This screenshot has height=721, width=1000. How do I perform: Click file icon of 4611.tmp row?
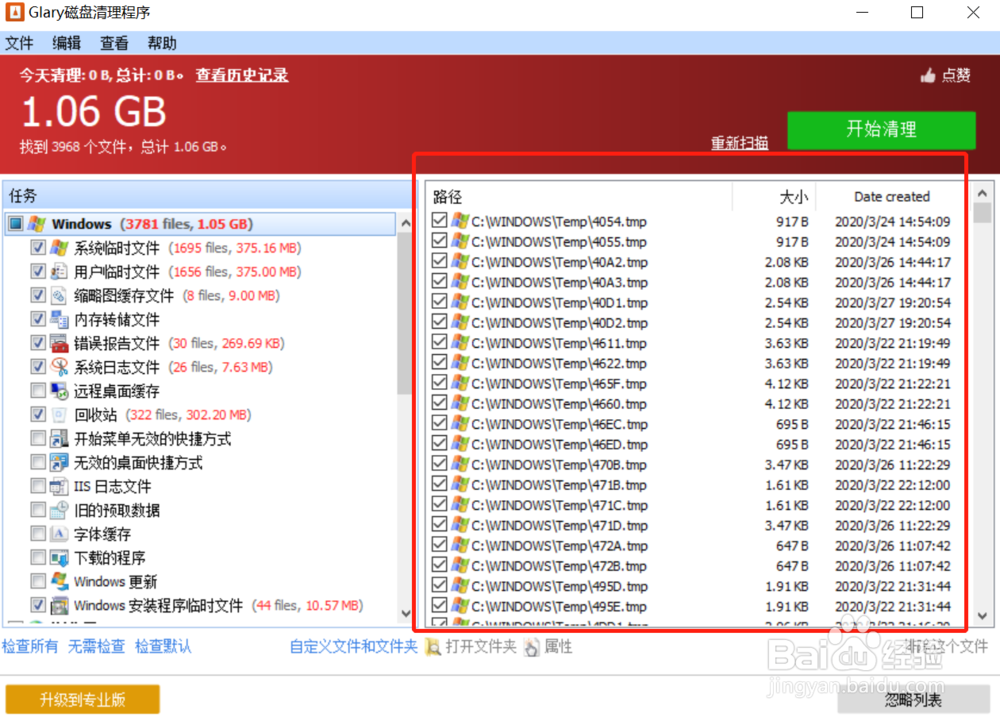pos(460,342)
